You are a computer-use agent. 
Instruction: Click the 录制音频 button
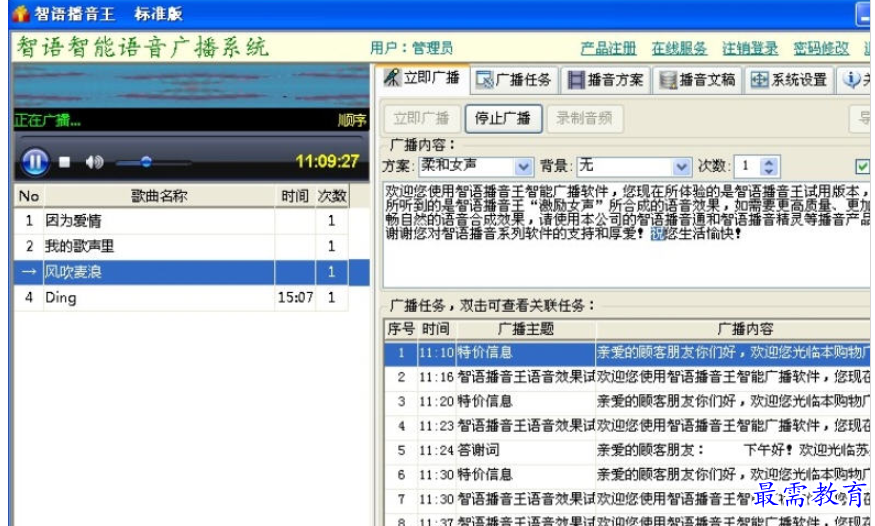point(584,118)
